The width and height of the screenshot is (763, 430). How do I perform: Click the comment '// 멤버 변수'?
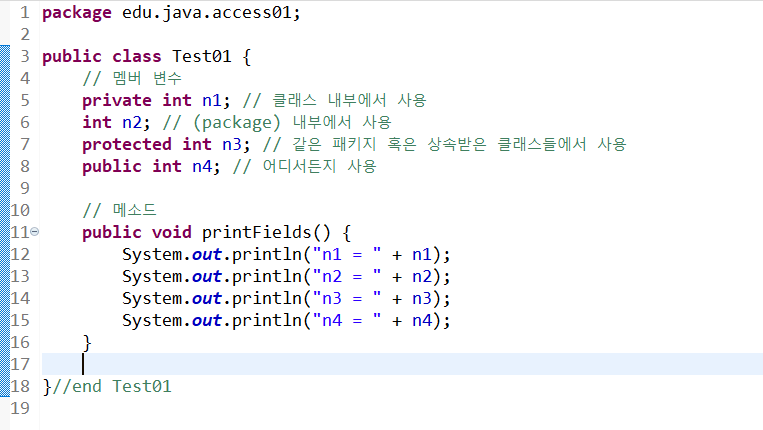[132, 78]
